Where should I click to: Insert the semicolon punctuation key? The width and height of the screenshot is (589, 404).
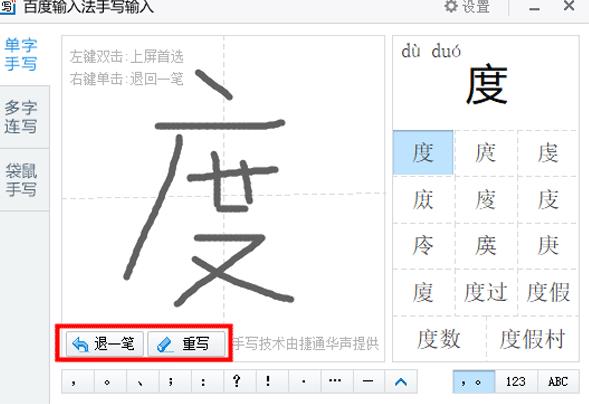(175, 381)
